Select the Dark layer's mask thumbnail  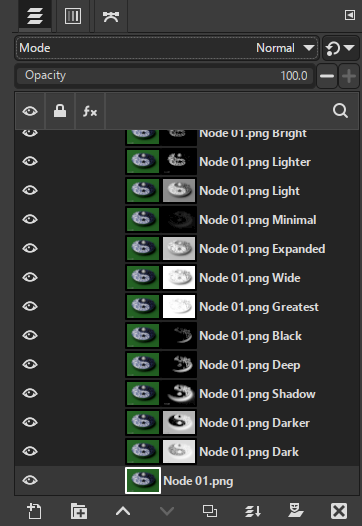tap(179, 451)
